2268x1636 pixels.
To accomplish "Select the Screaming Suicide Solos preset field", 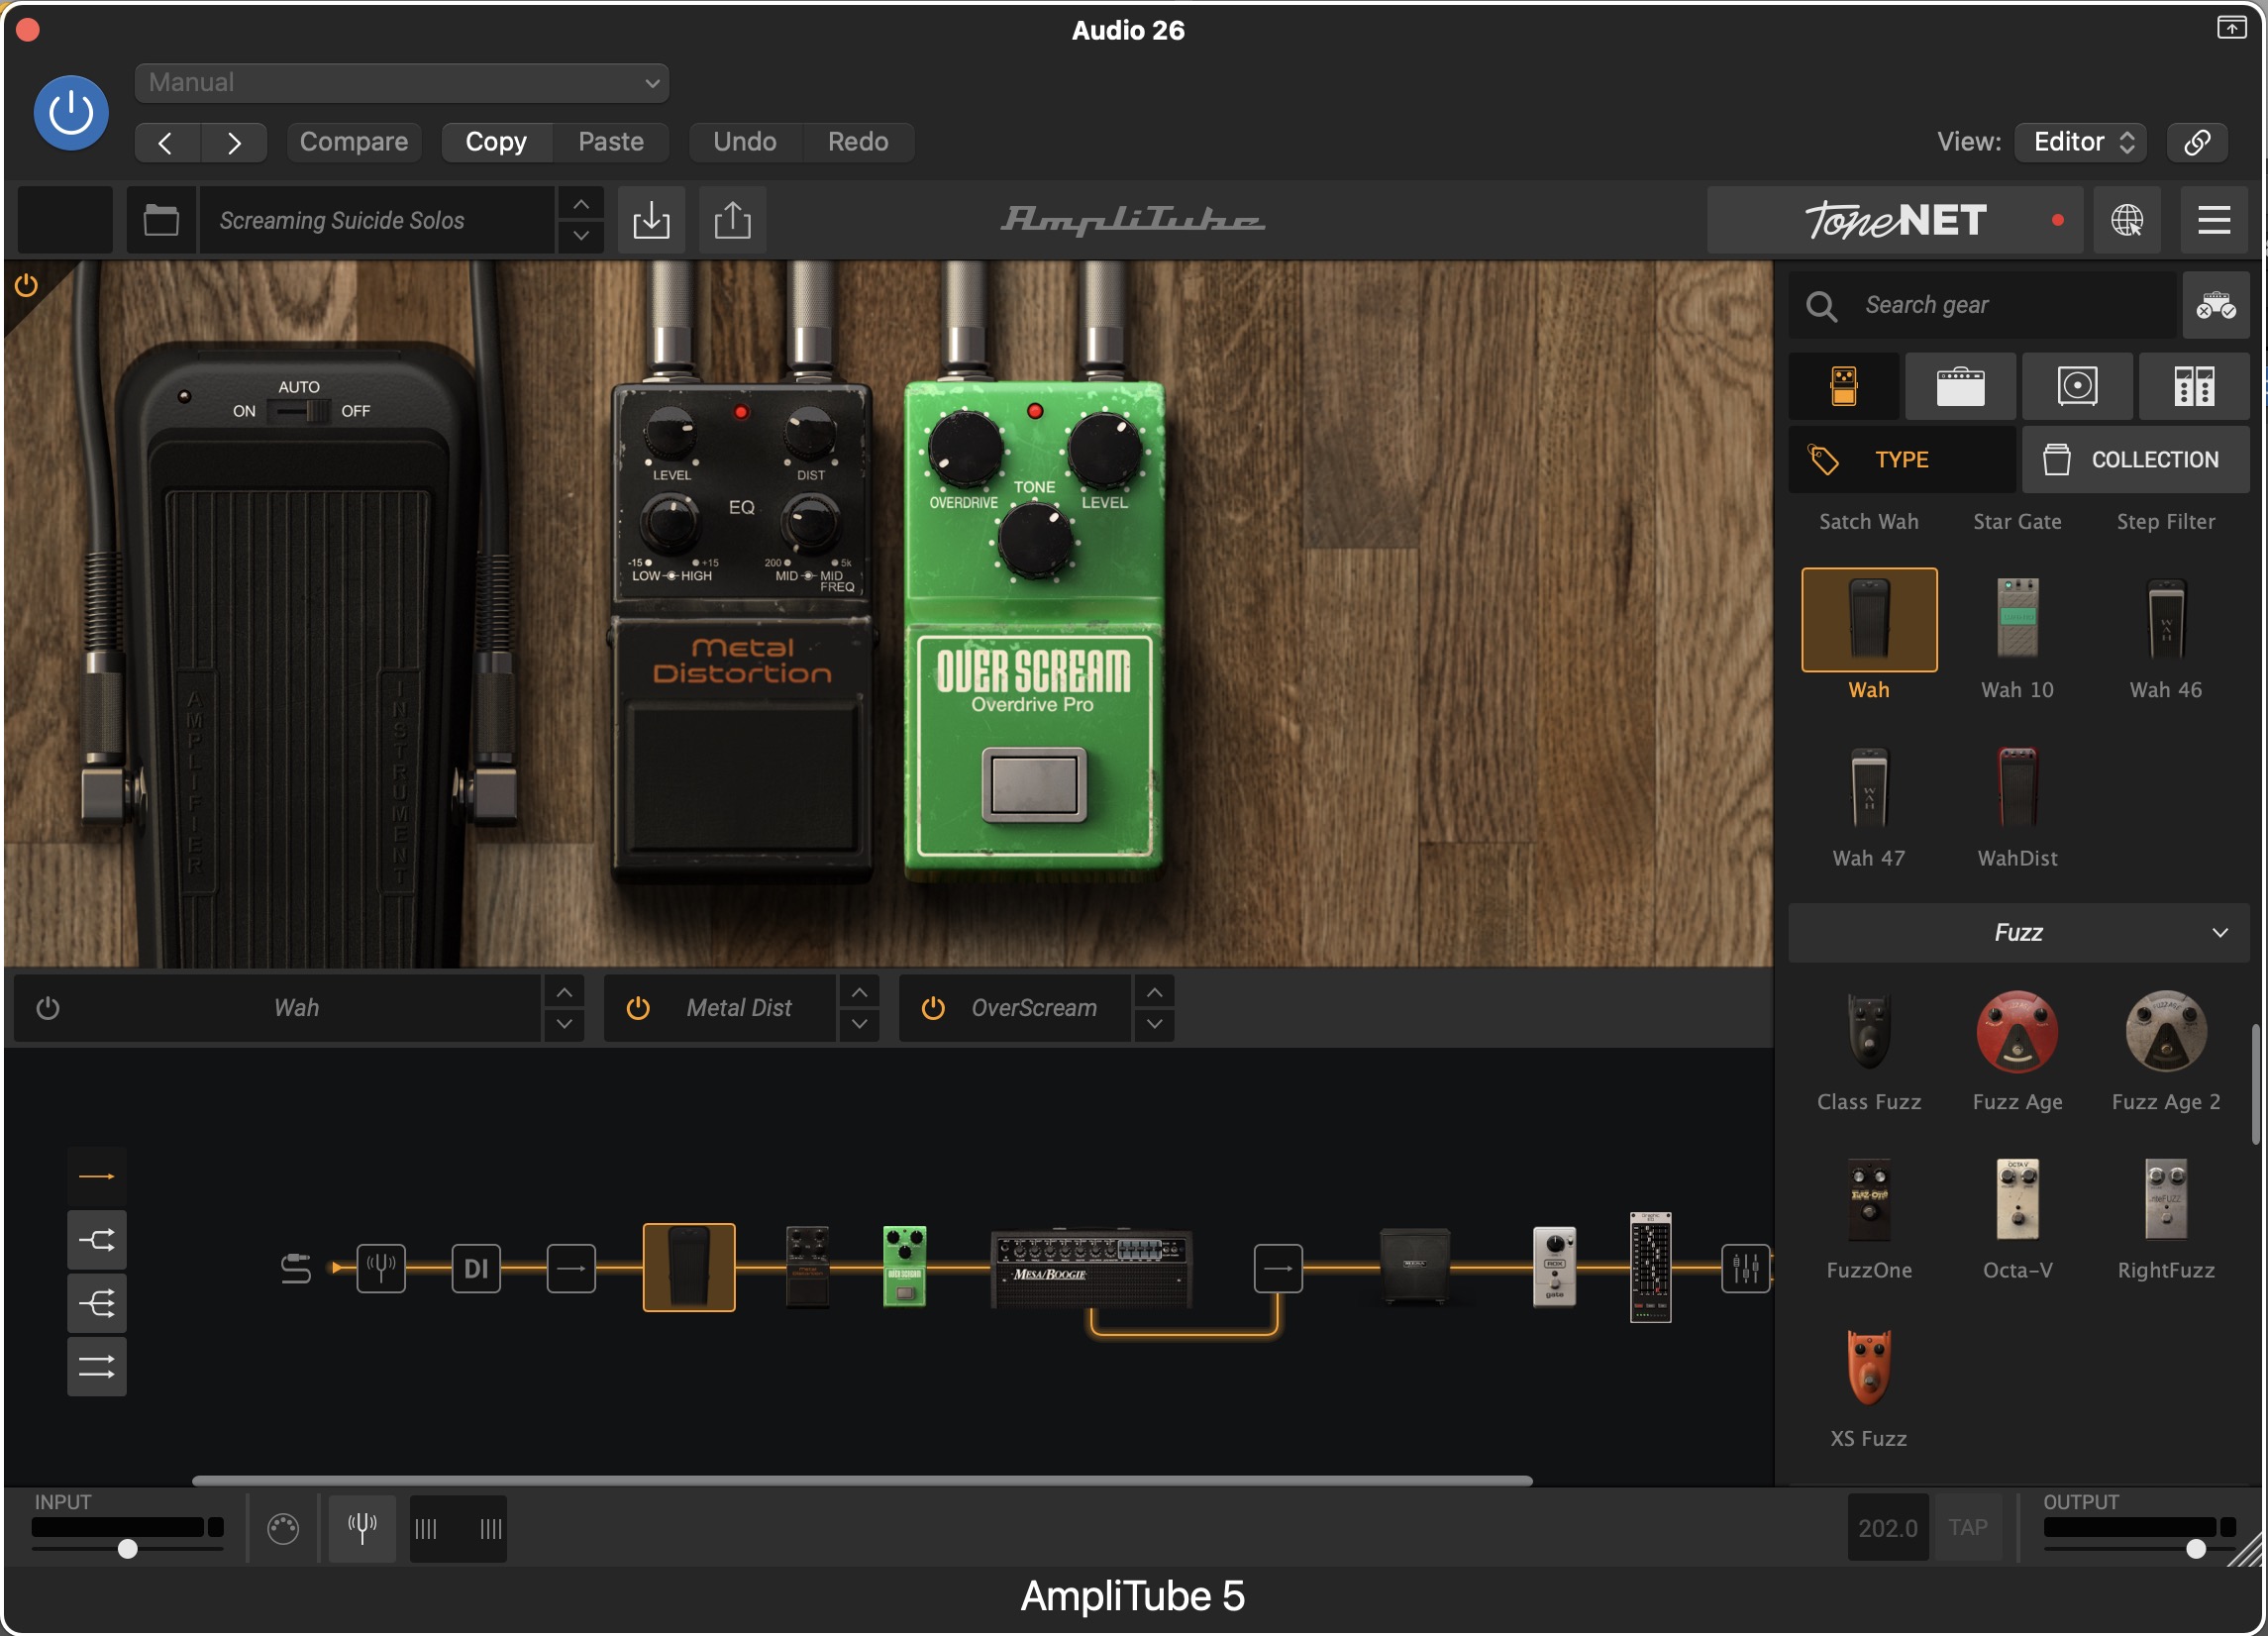I will tap(377, 220).
